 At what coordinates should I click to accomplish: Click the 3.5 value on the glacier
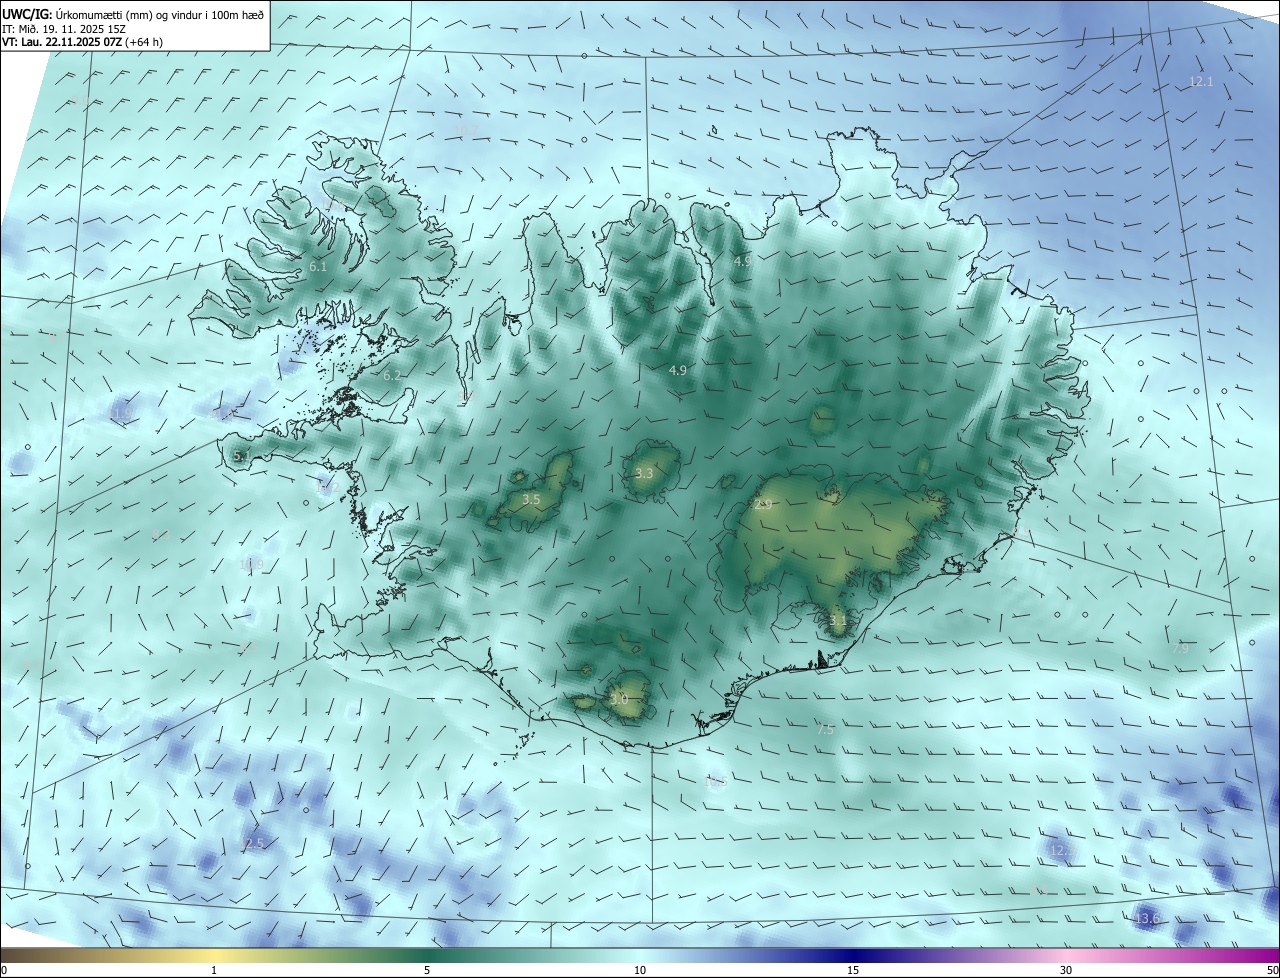(x=531, y=499)
